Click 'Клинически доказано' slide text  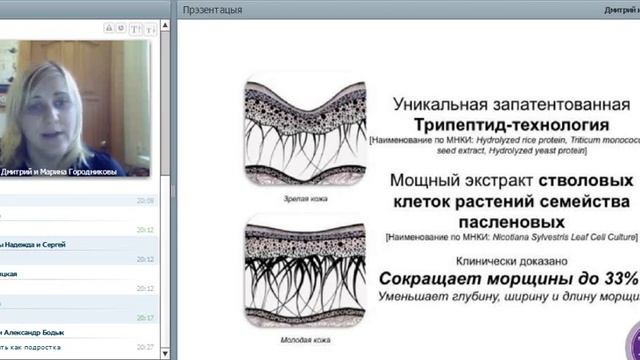point(511,261)
